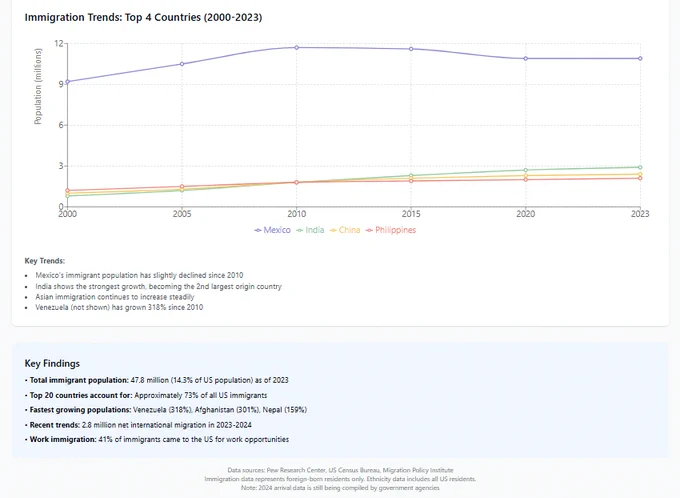This screenshot has height=498, width=680.
Task: Select Mexico's 2005 data point
Action: [182, 64]
